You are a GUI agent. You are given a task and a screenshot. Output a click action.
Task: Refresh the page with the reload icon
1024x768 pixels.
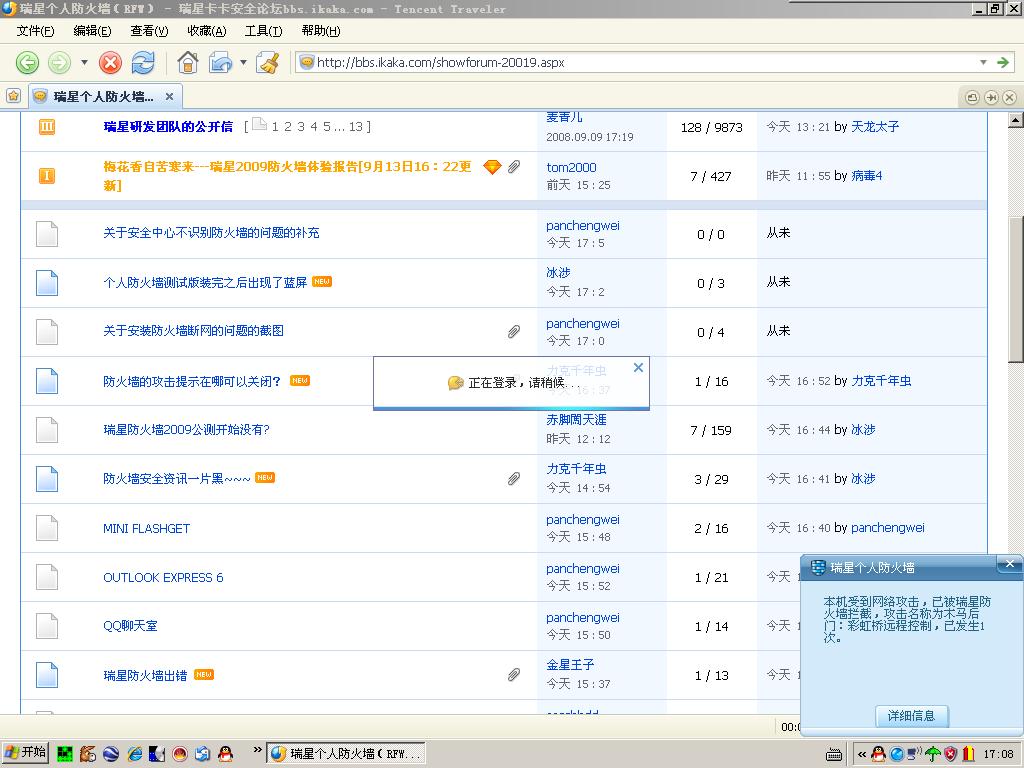(143, 63)
